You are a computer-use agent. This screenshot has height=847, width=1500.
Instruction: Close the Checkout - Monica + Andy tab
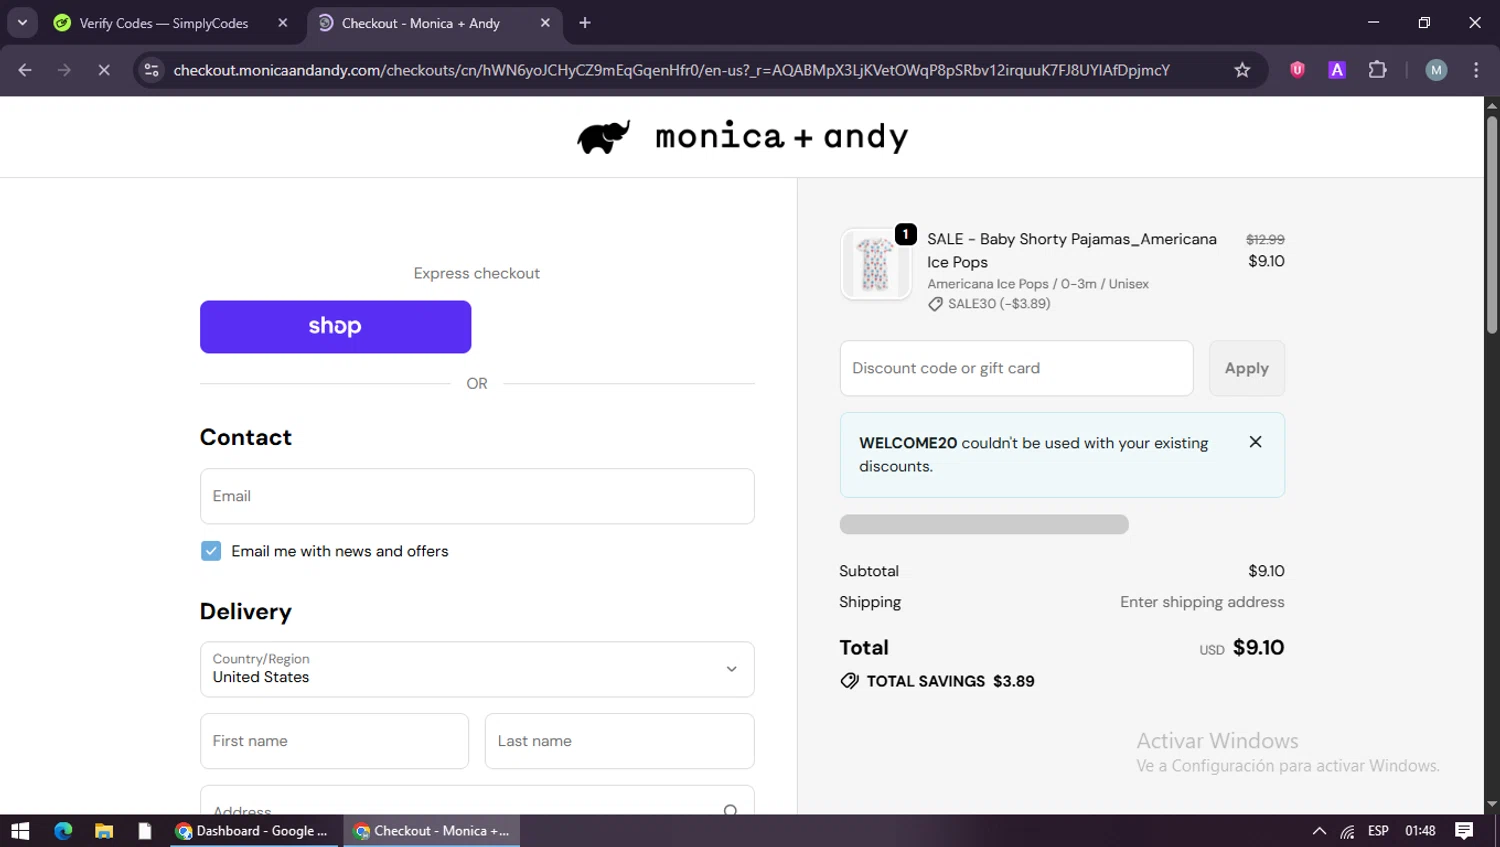(545, 23)
